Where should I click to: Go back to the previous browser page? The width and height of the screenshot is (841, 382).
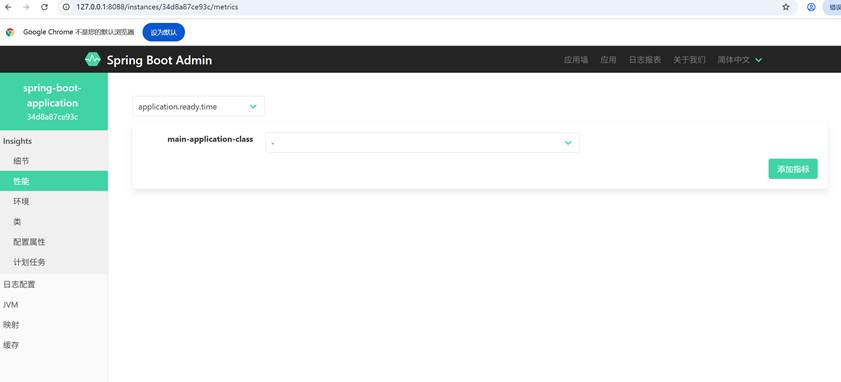click(x=8, y=7)
